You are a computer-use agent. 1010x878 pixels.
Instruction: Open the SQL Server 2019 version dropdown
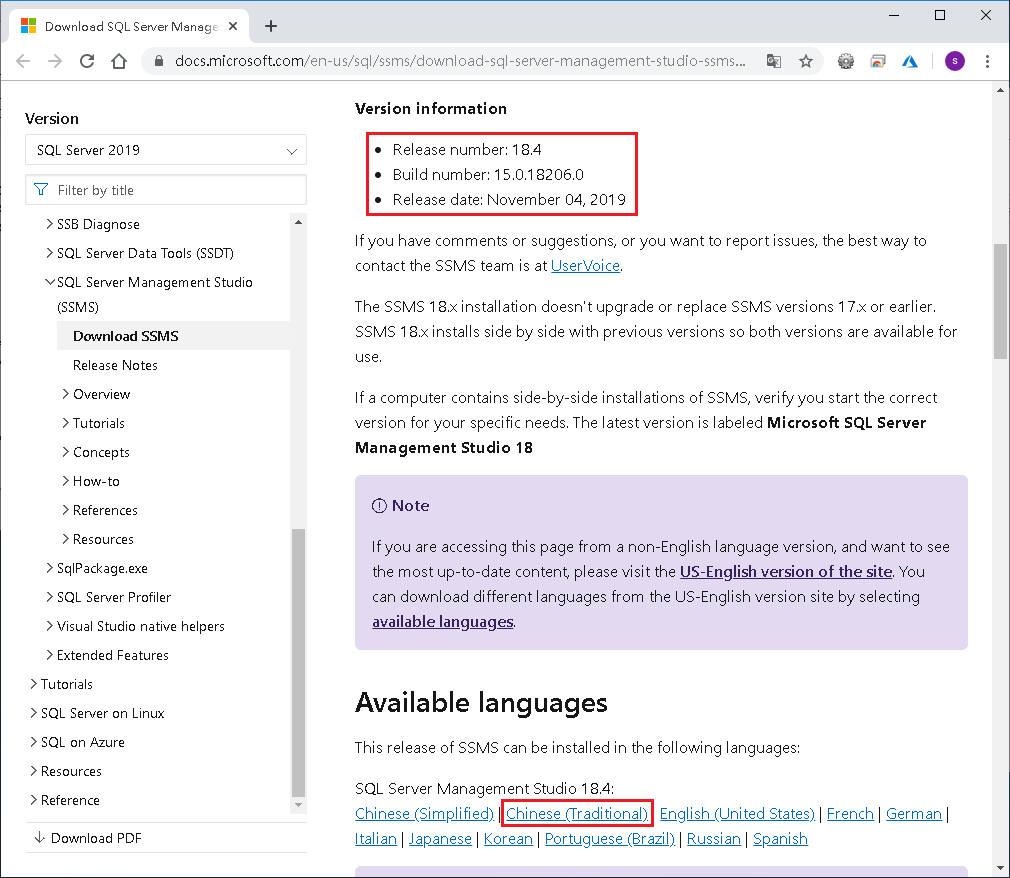click(166, 150)
